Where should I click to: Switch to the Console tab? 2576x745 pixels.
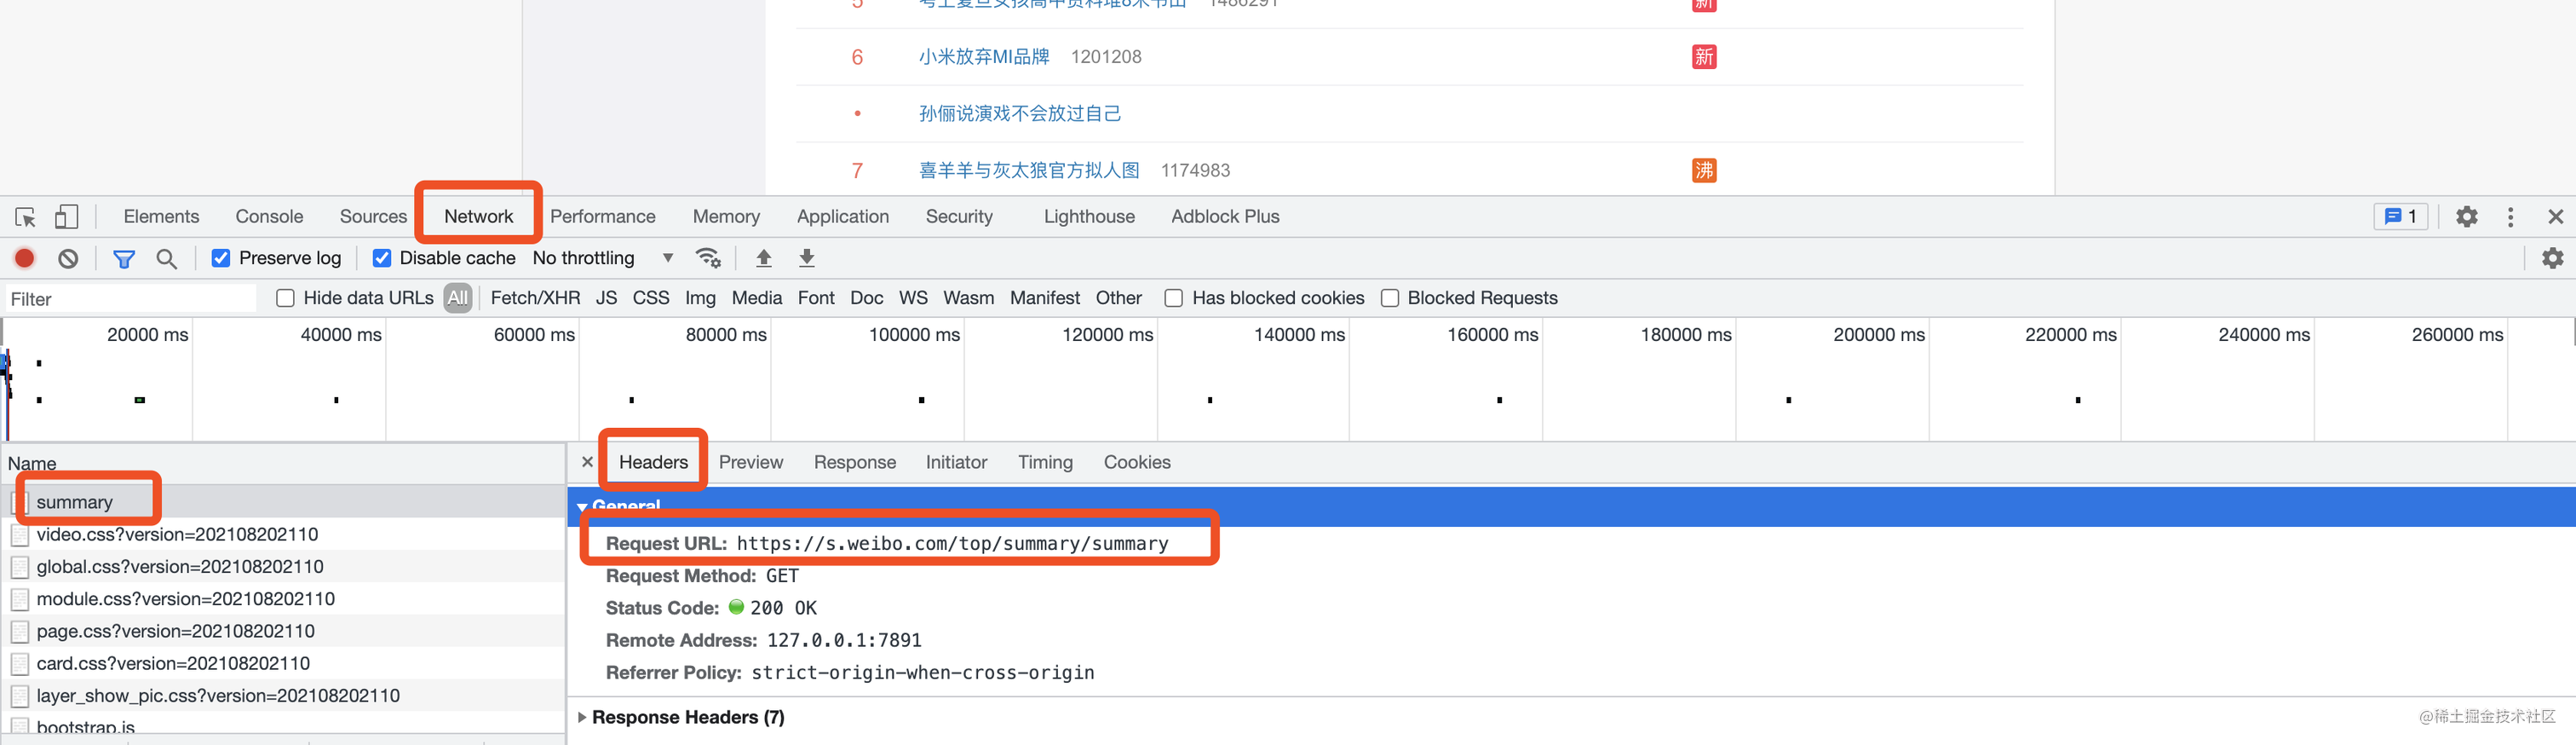tap(269, 217)
